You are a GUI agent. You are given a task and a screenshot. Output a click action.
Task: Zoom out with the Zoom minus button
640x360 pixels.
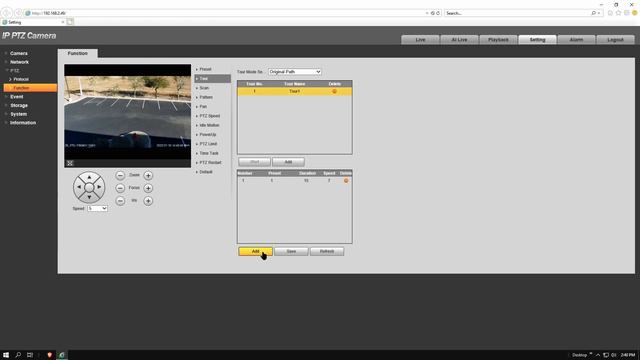coord(120,175)
